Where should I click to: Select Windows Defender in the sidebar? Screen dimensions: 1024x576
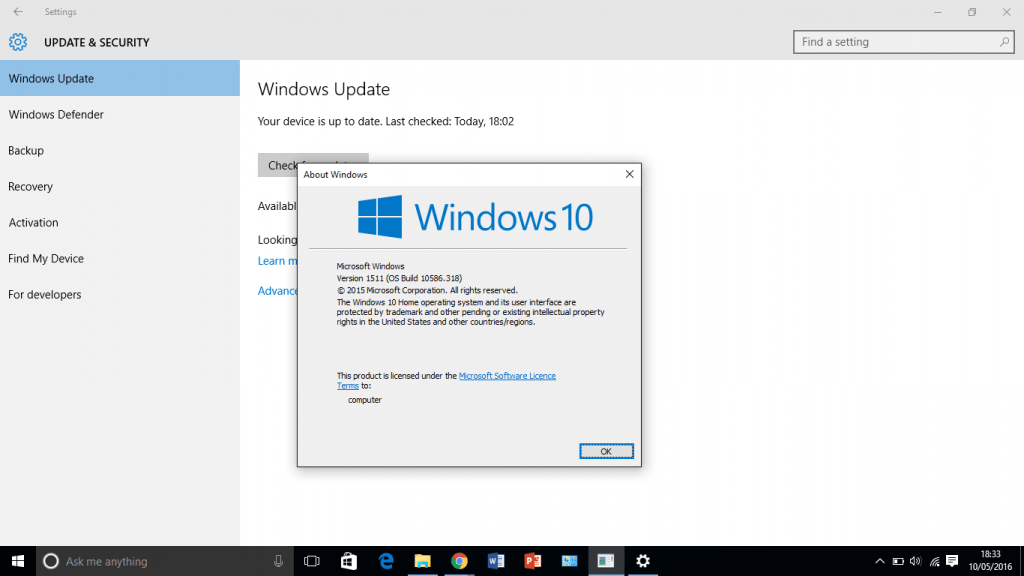(x=120, y=114)
